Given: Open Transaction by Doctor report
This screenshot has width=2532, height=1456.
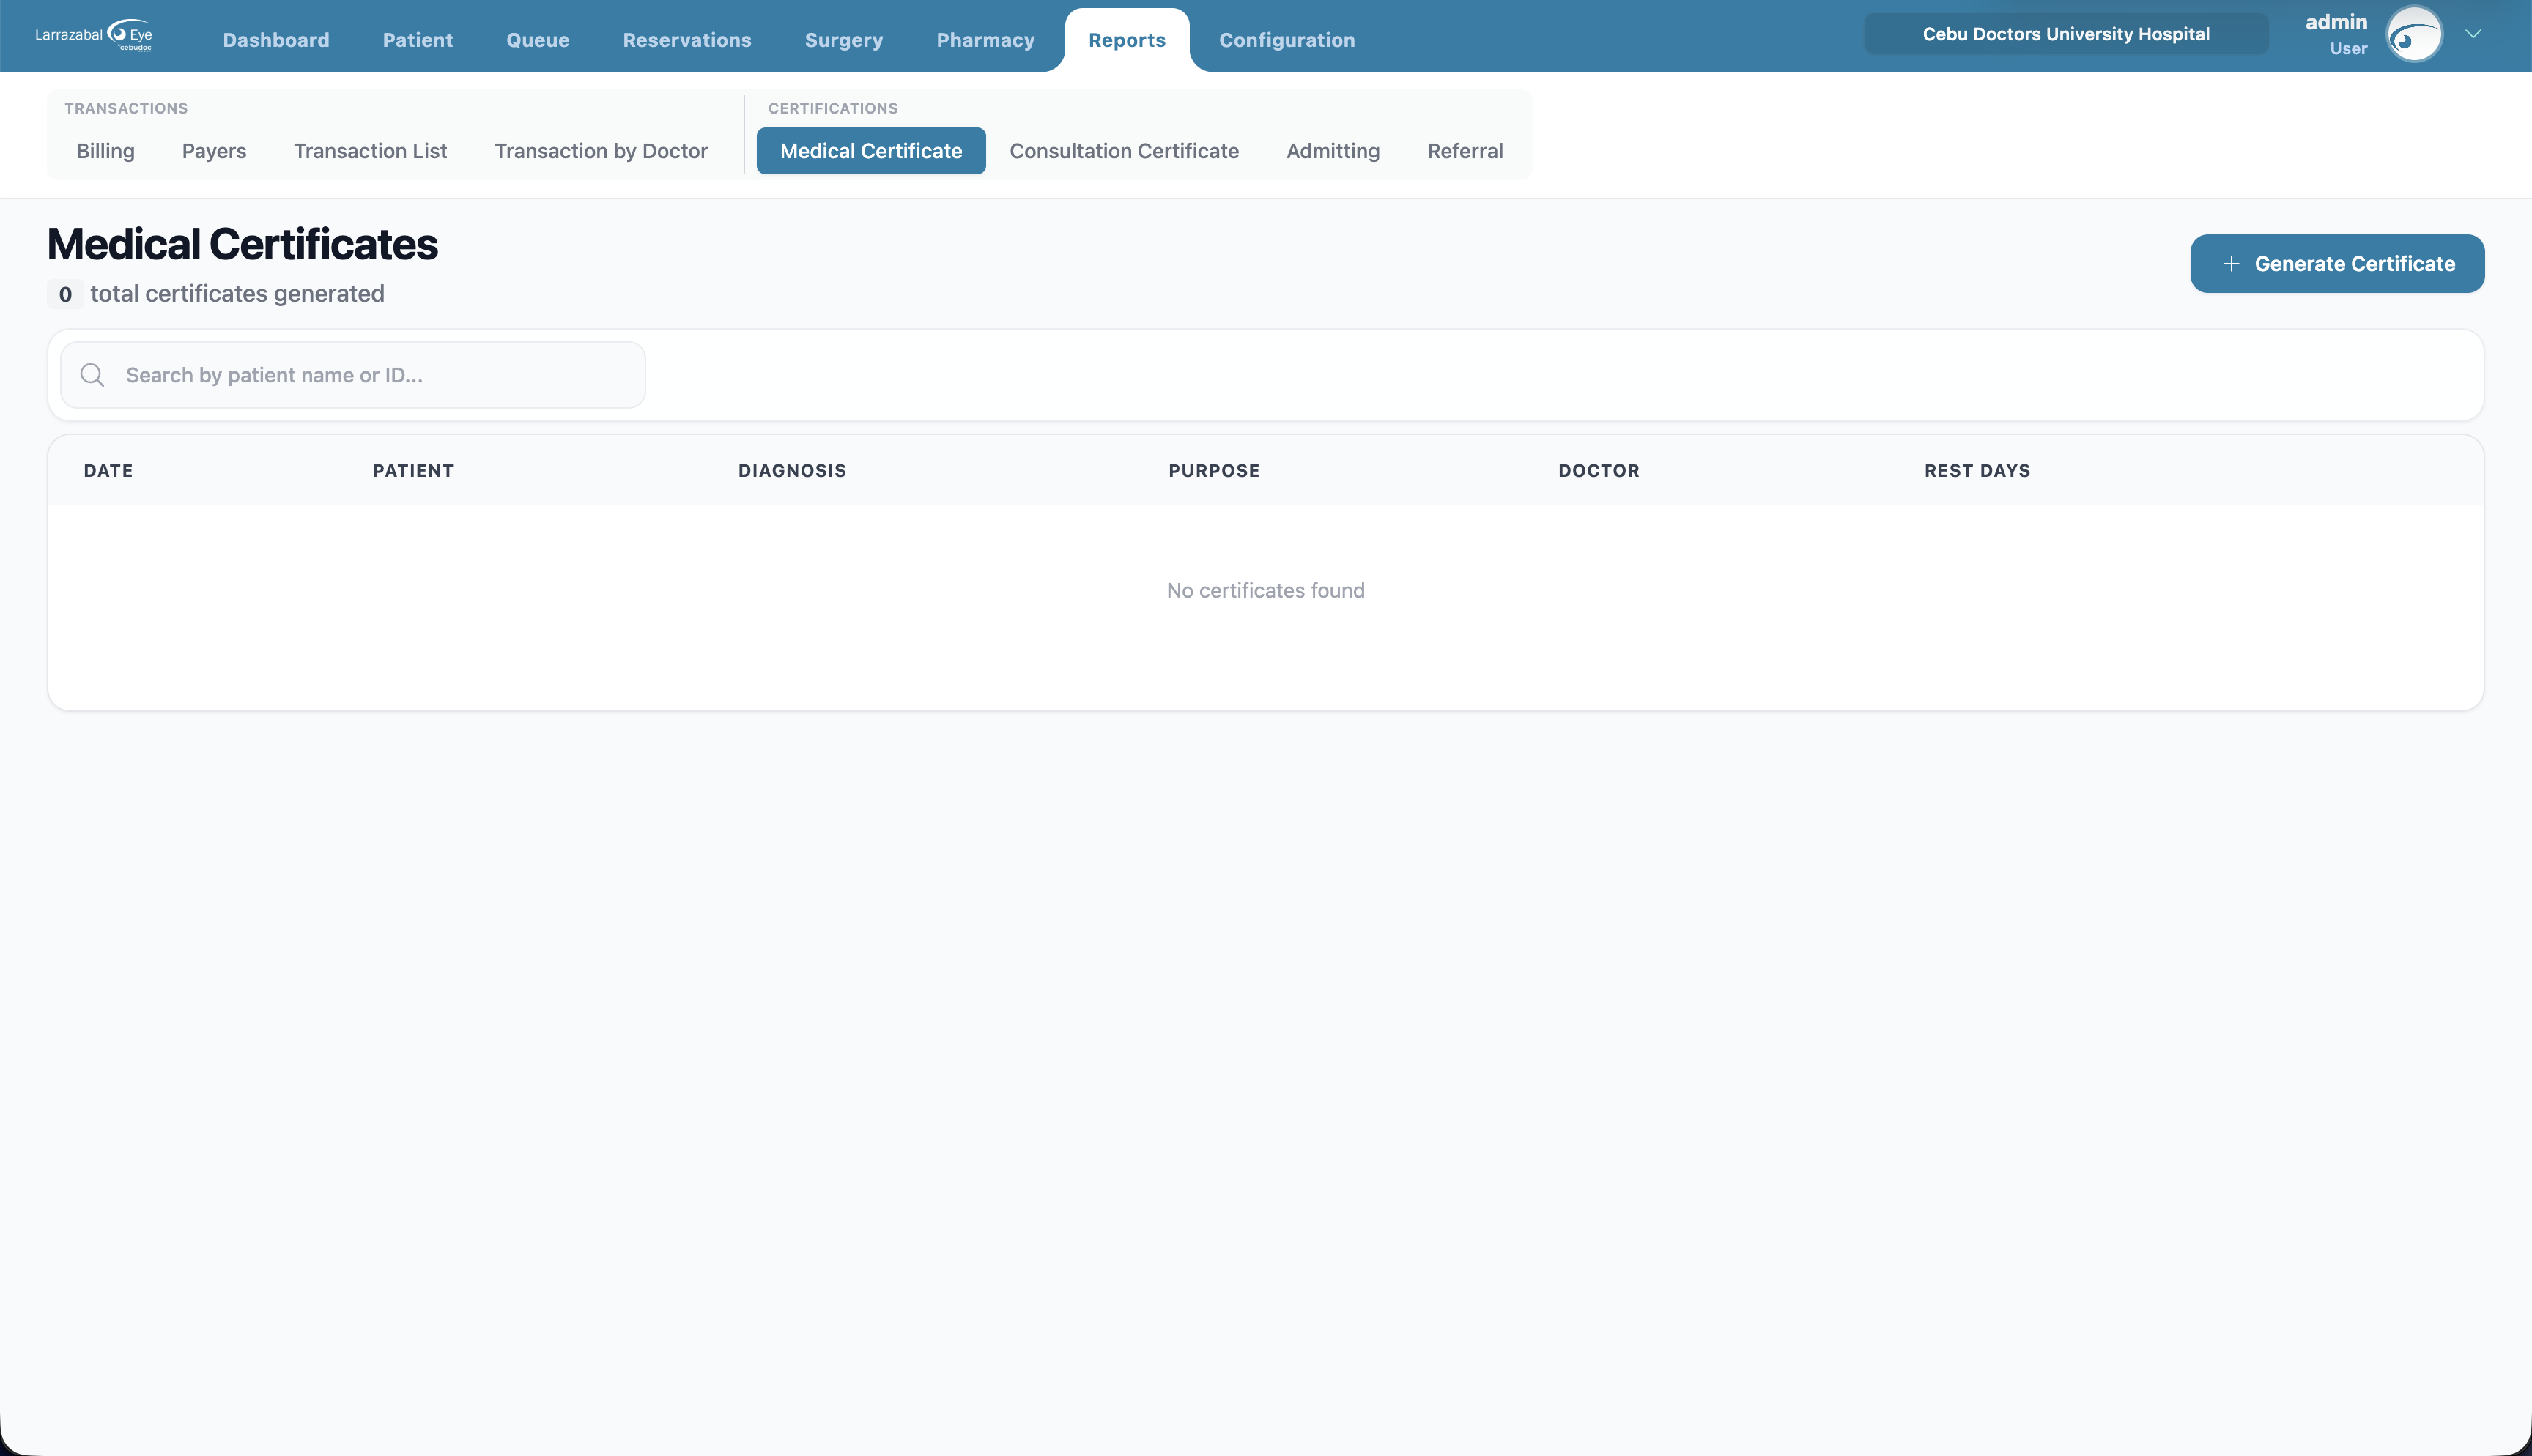Looking at the screenshot, I should pyautogui.click(x=601, y=151).
